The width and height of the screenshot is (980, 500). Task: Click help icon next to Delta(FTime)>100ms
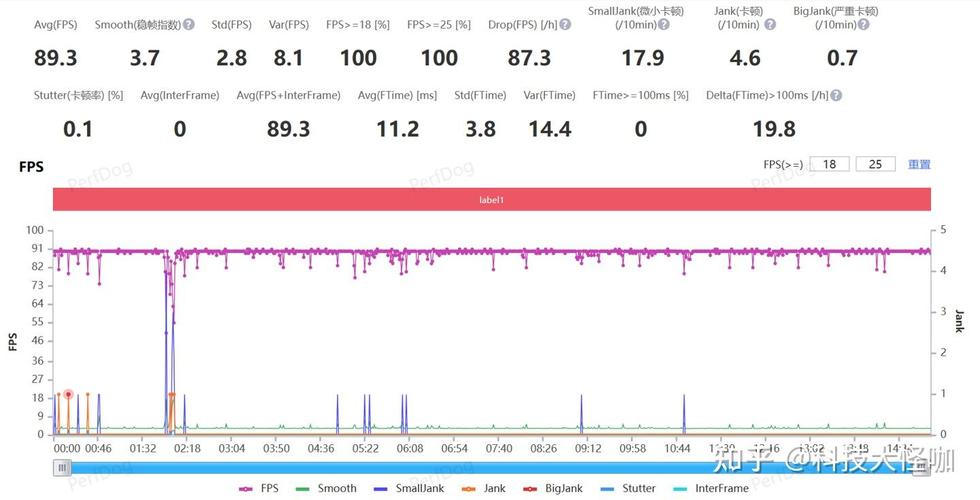point(836,95)
